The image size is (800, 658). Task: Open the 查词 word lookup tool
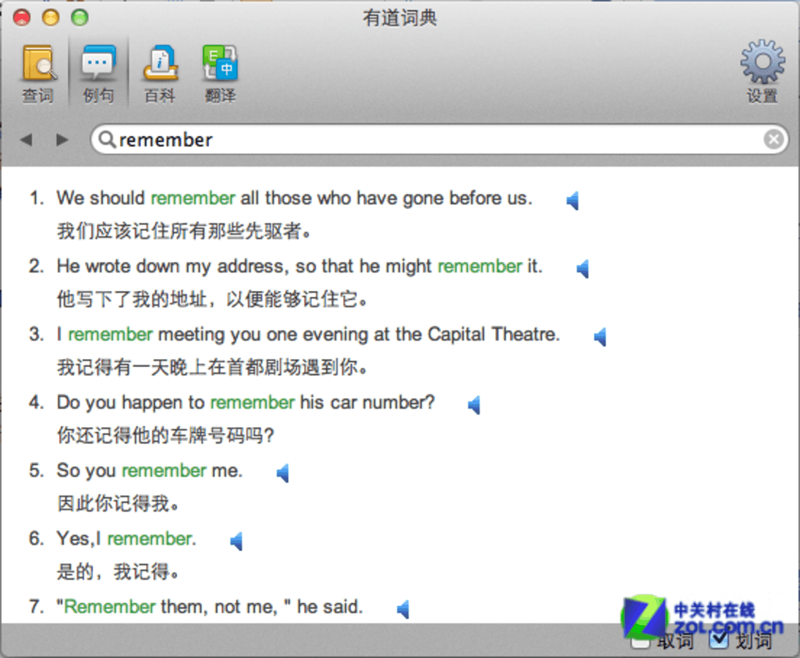(38, 73)
